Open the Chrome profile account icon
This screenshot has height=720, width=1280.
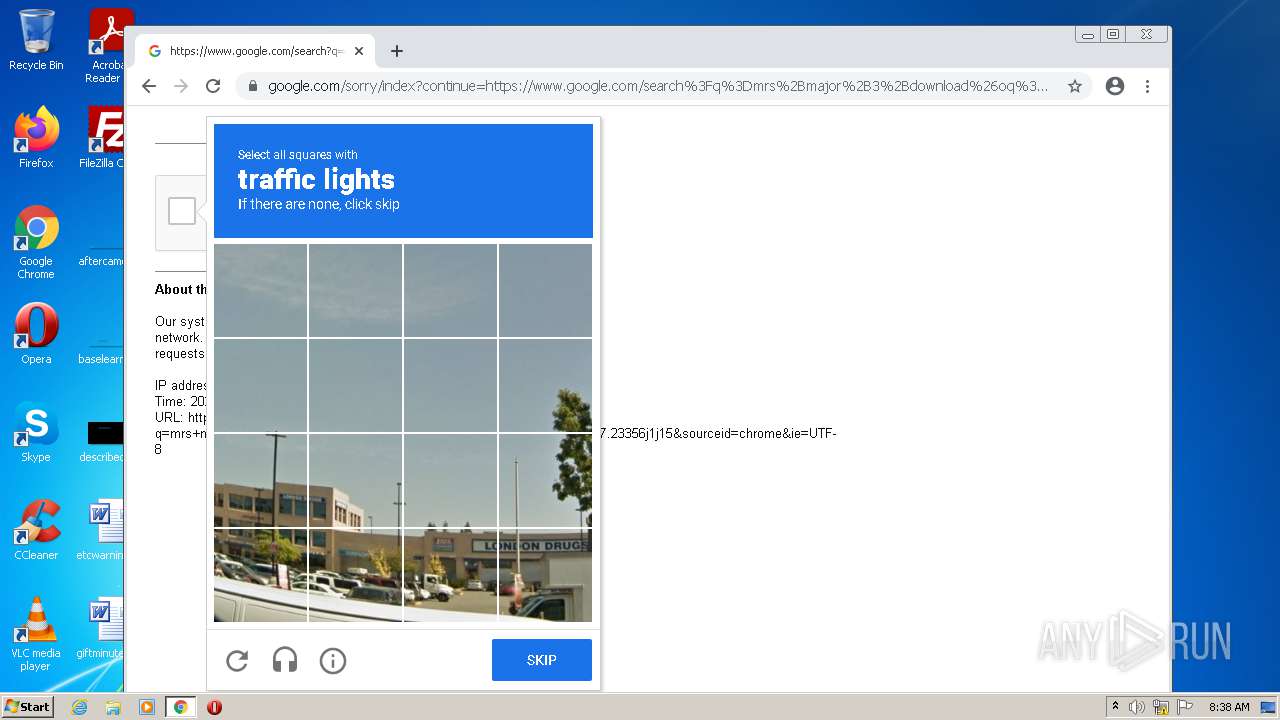[x=1115, y=86]
